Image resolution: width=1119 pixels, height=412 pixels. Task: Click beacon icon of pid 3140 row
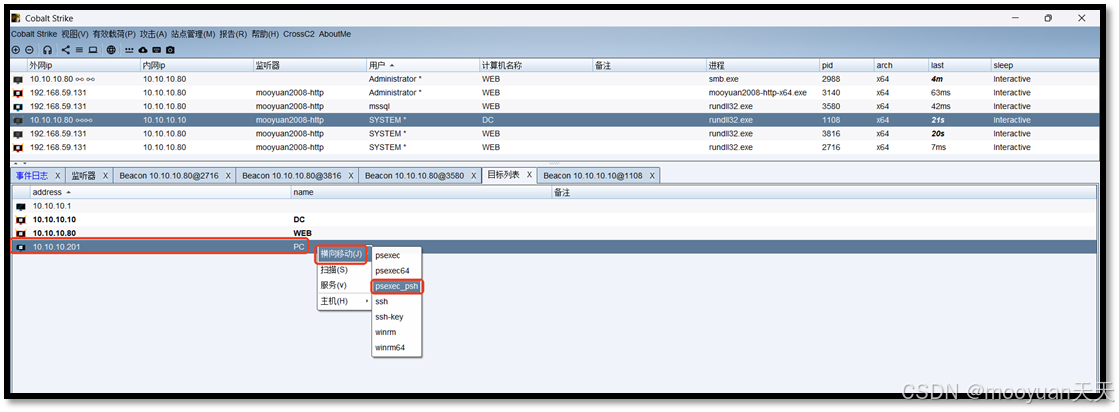click(19, 93)
